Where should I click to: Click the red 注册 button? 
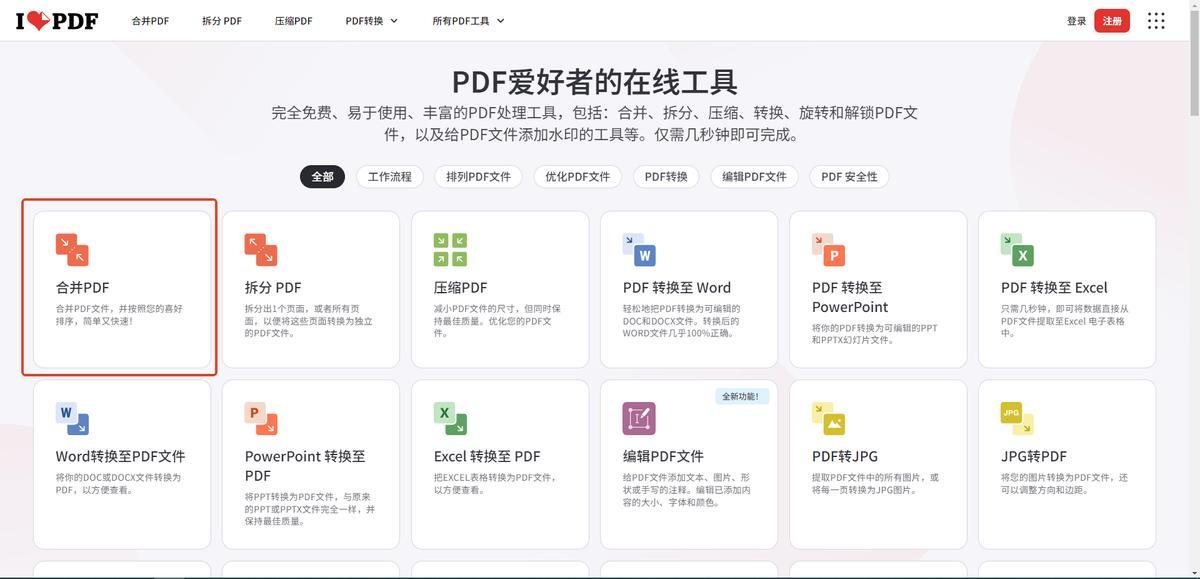pyautogui.click(x=1112, y=21)
